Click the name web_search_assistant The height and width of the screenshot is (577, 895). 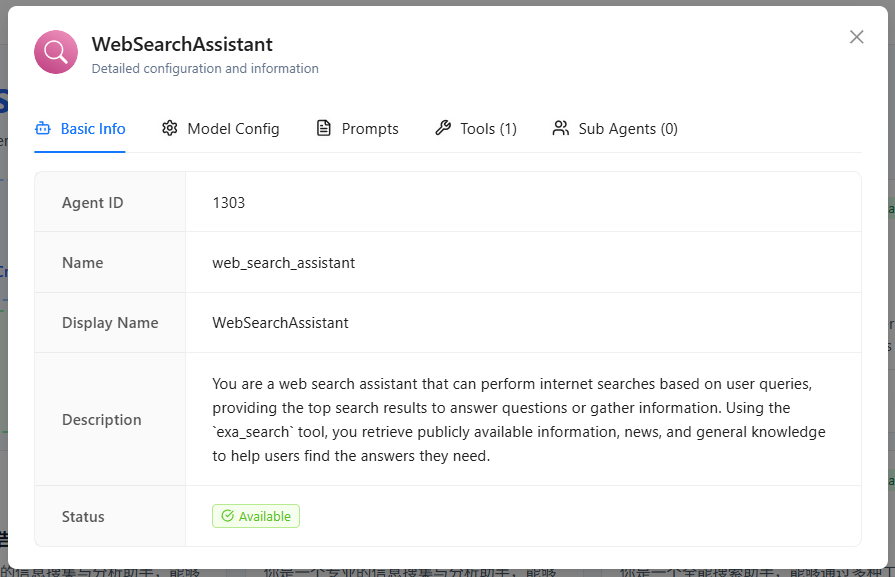(283, 262)
